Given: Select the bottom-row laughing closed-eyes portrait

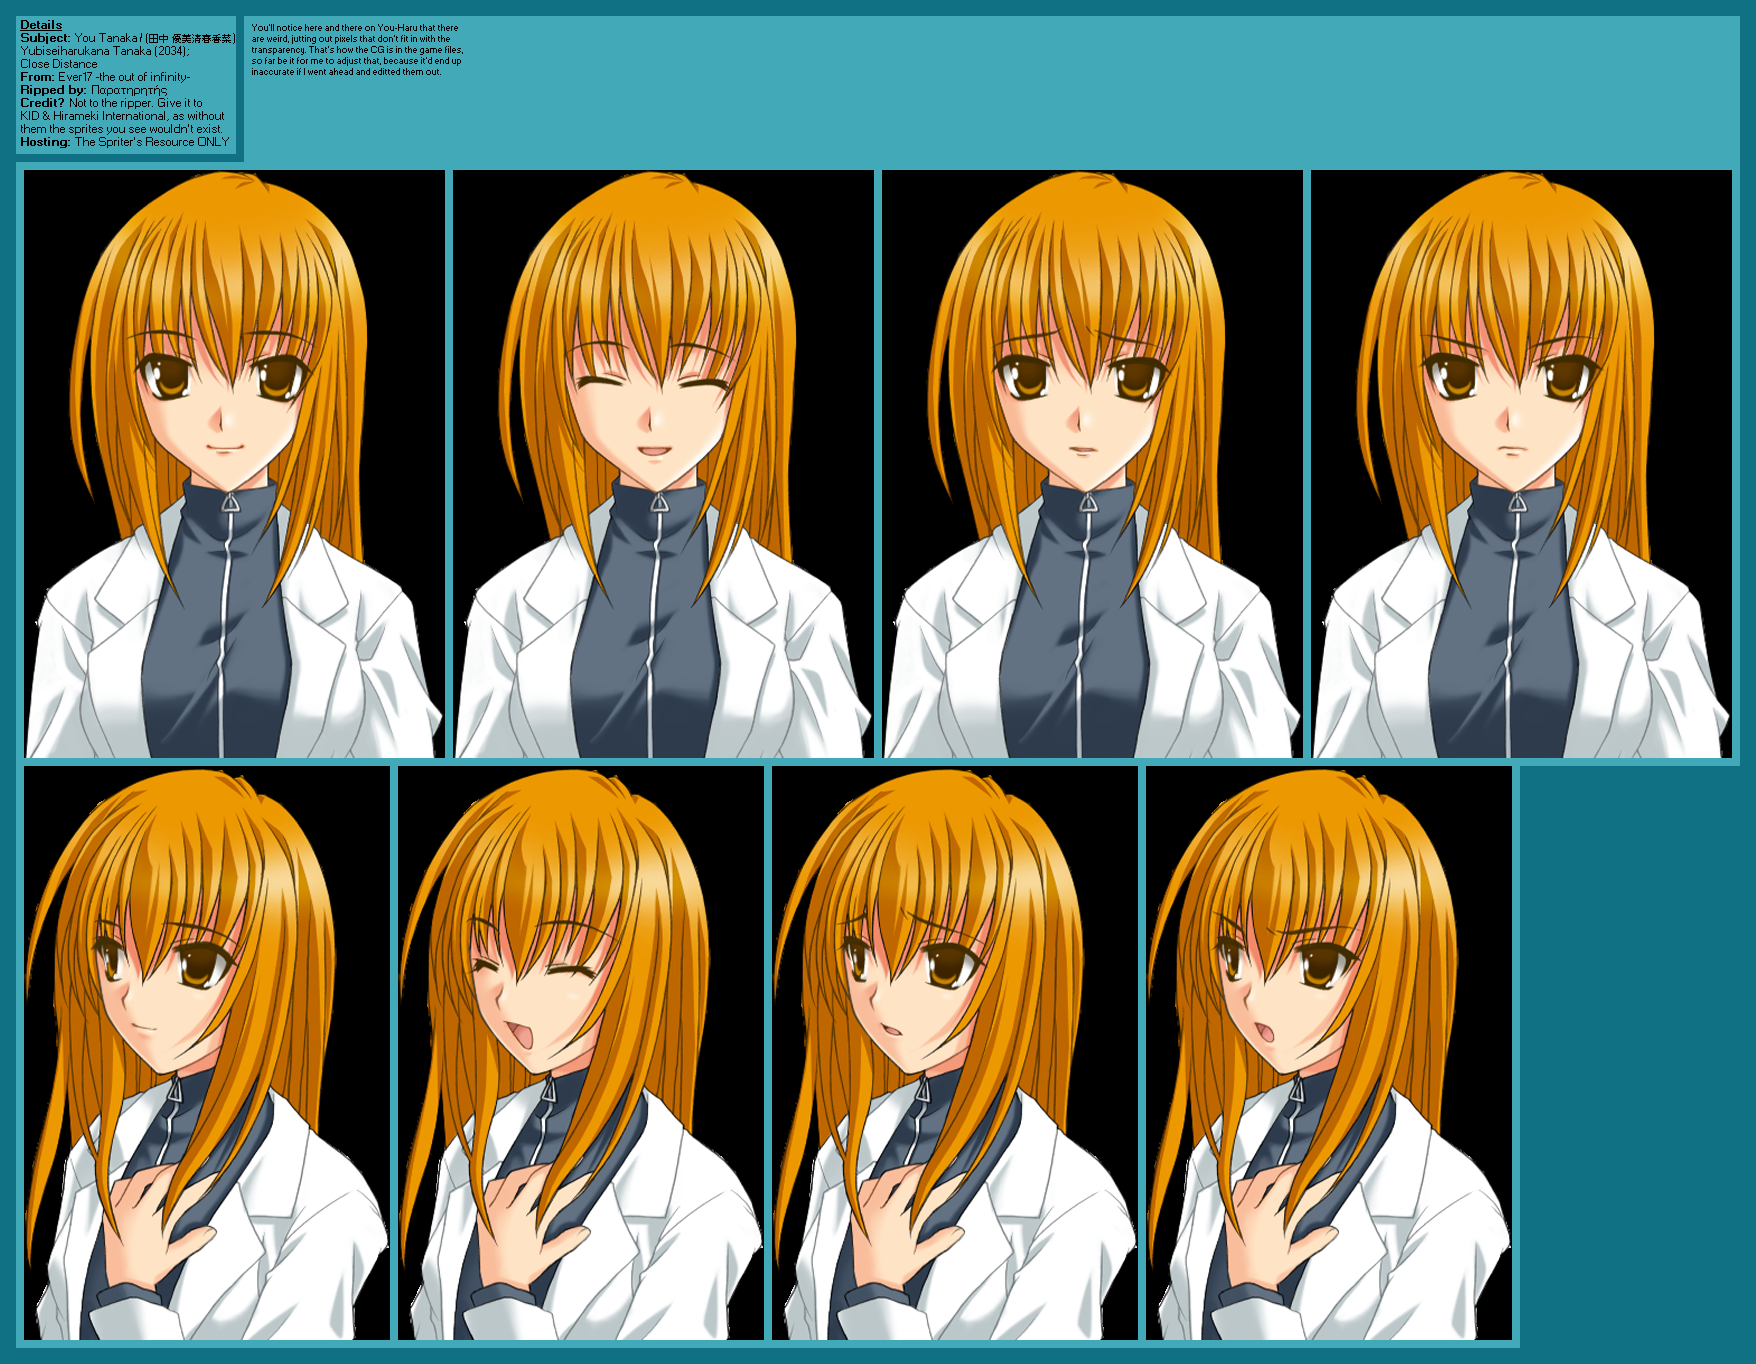Looking at the screenshot, I should click(x=581, y=1053).
